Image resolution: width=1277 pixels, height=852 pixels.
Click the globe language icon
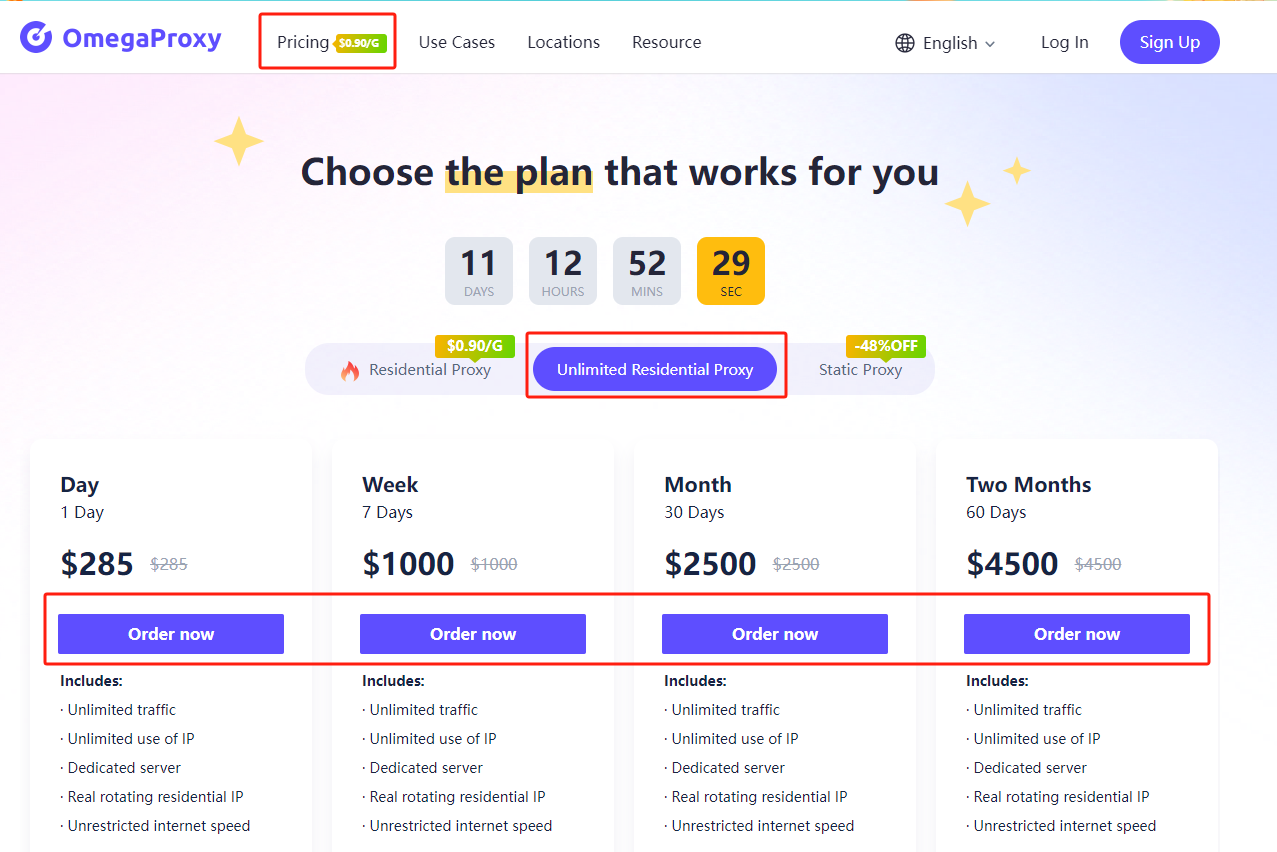coord(905,43)
